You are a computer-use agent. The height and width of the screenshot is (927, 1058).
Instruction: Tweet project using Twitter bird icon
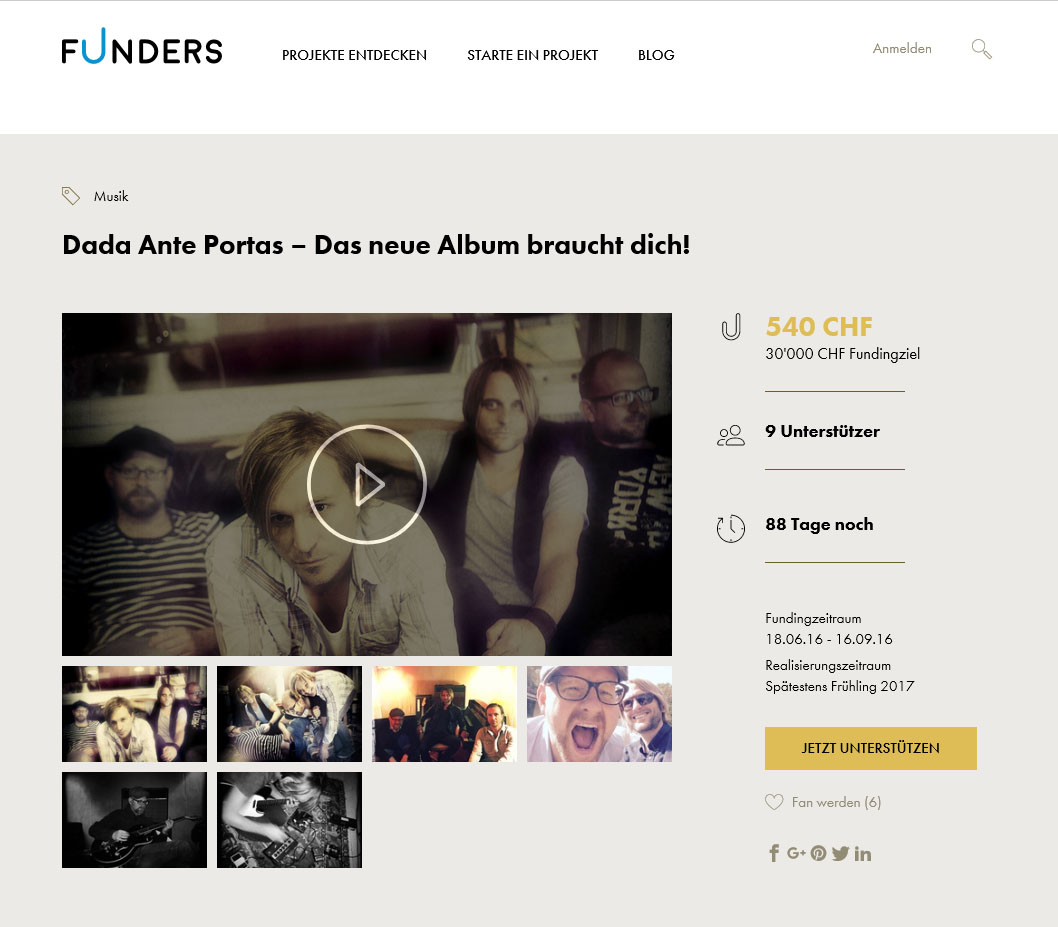[840, 853]
